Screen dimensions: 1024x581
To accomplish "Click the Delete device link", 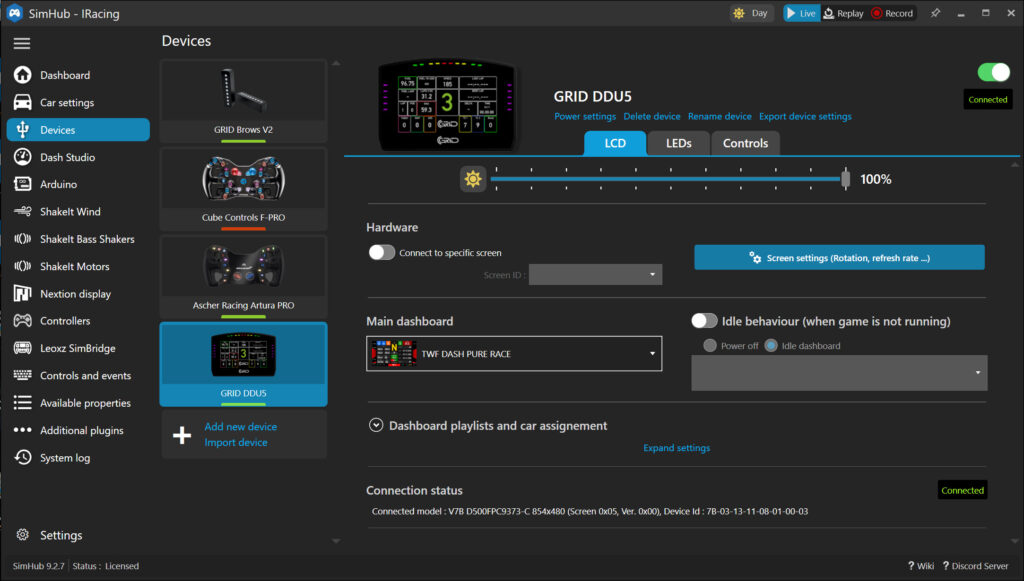I will point(652,116).
